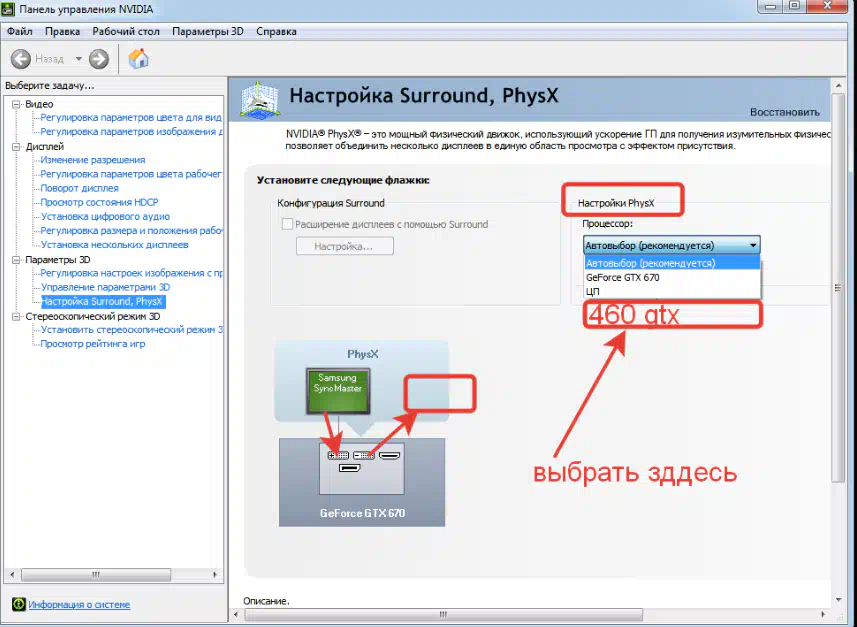This screenshot has height=627, width=857.
Task: Go forward with the green forward arrow
Action: [99, 59]
